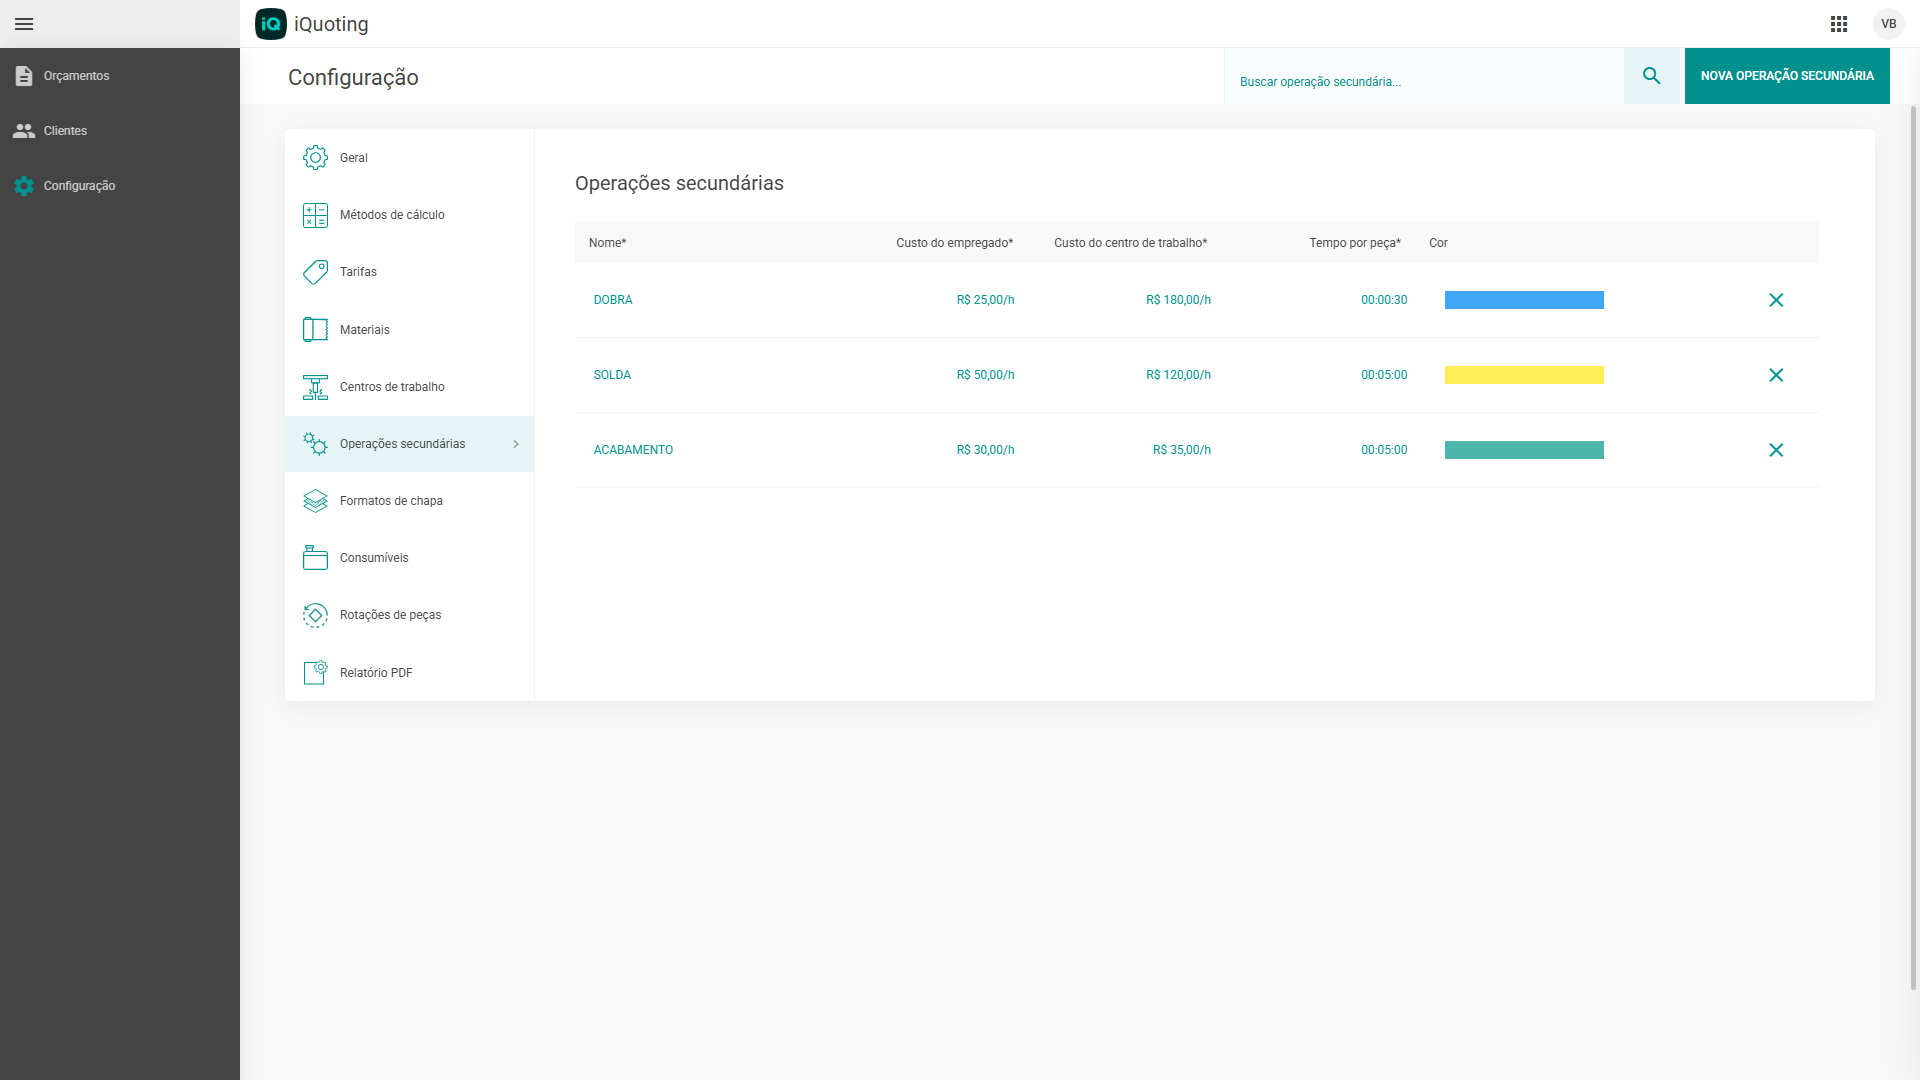Image resolution: width=1920 pixels, height=1080 pixels.
Task: Open Clientes in the sidebar
Action: (120, 131)
